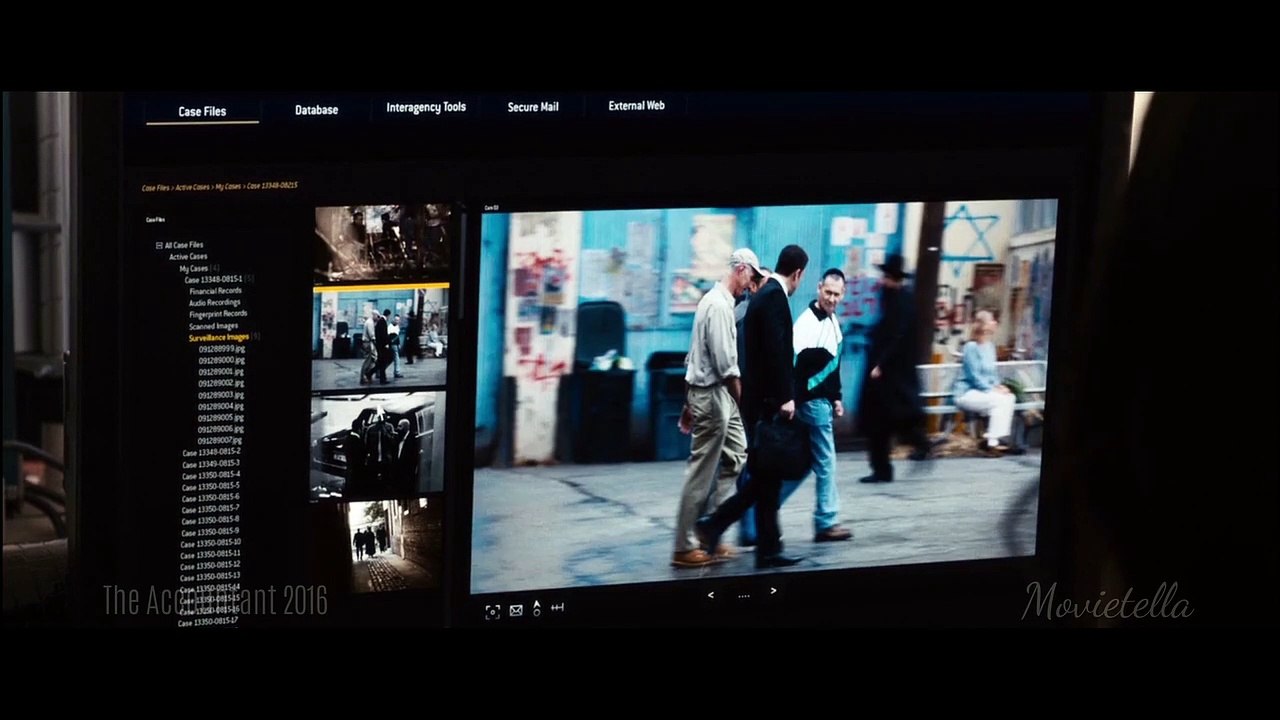This screenshot has width=1280, height=720.
Task: Select the My Cases tree folder
Action: pos(194,268)
